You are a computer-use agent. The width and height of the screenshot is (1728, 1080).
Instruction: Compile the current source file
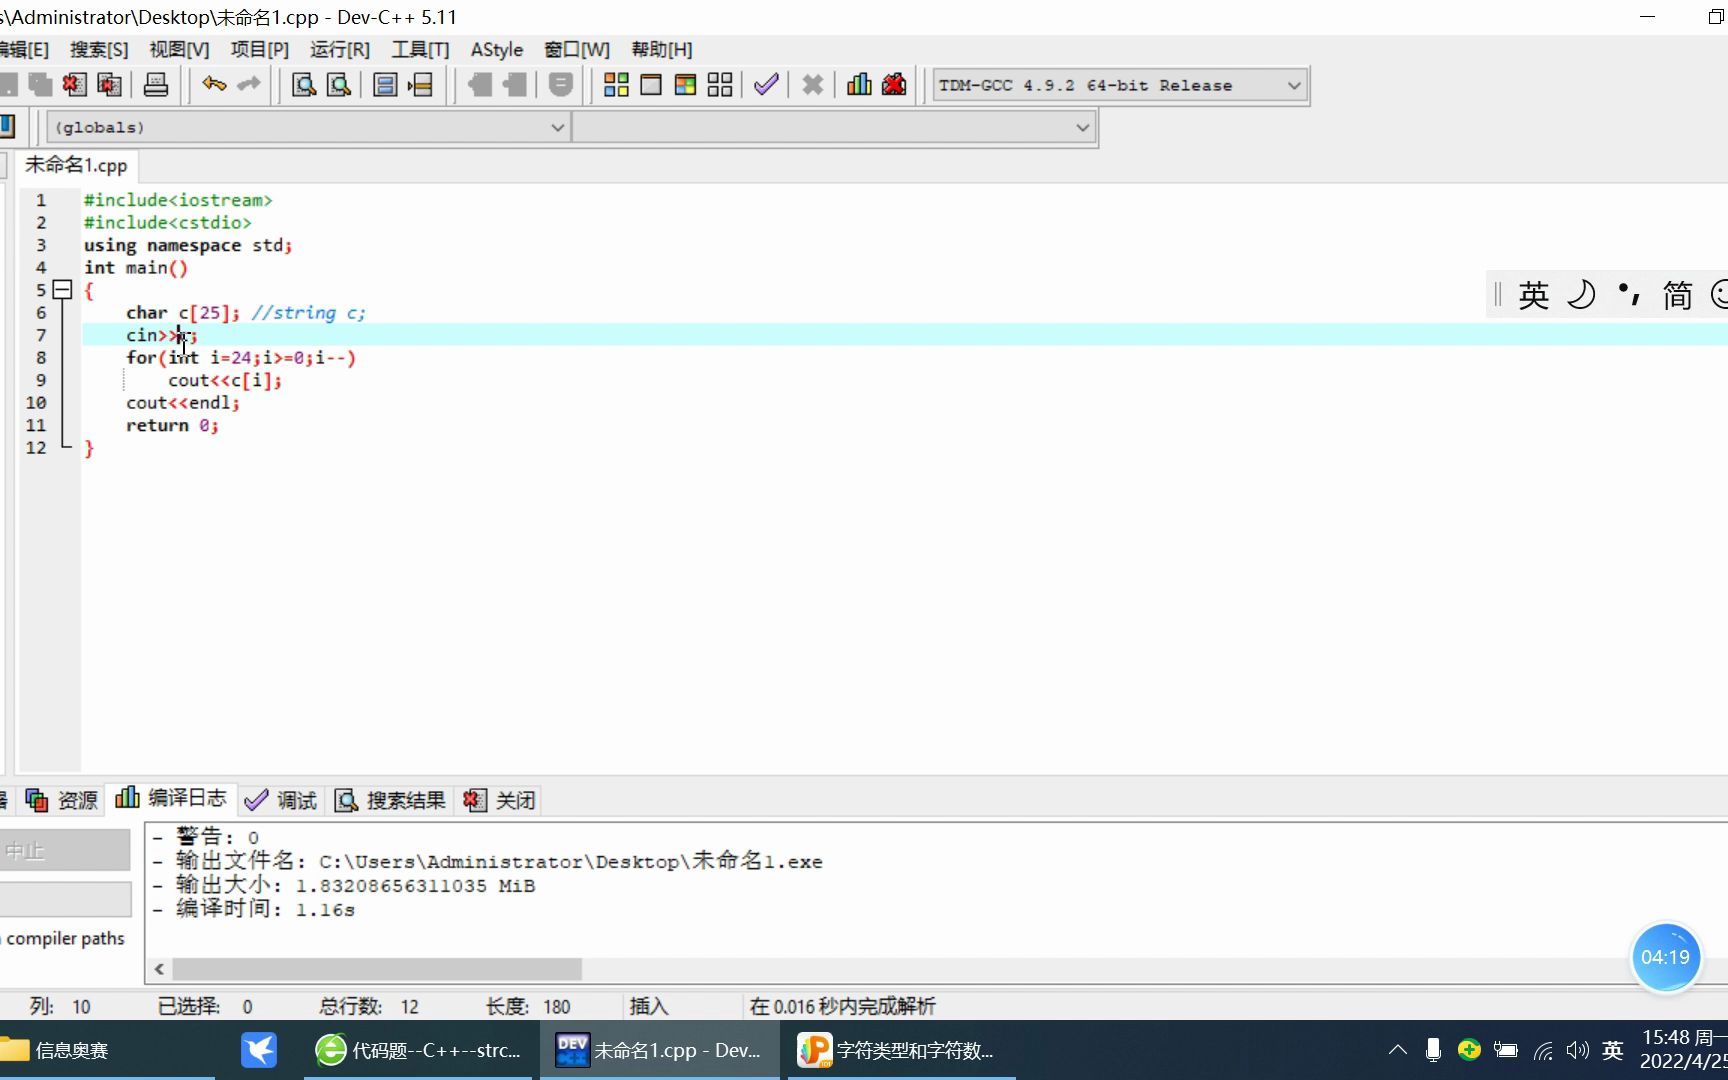tap(616, 85)
